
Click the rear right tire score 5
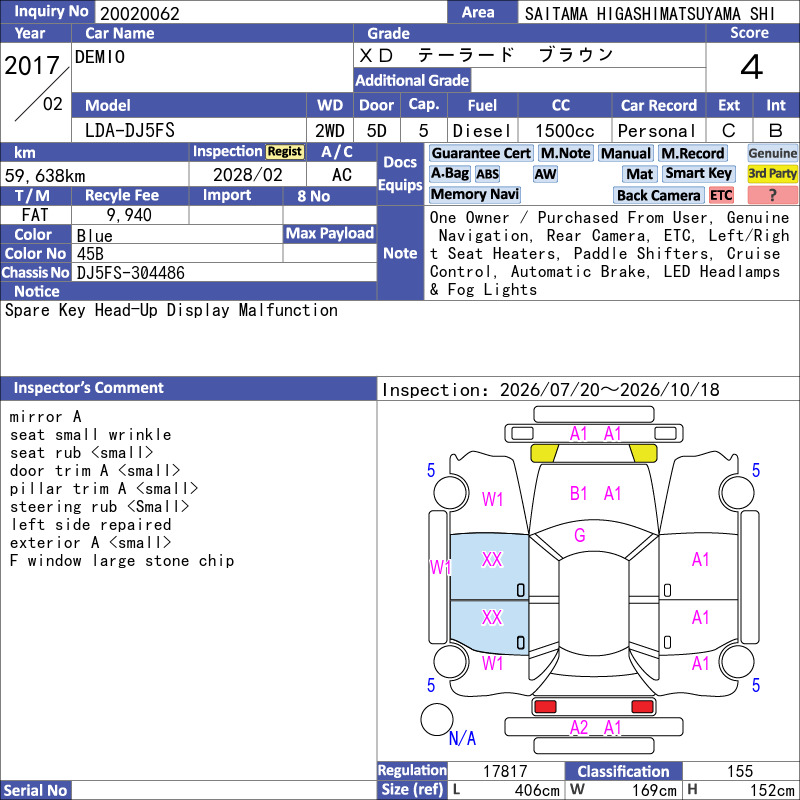tap(756, 685)
